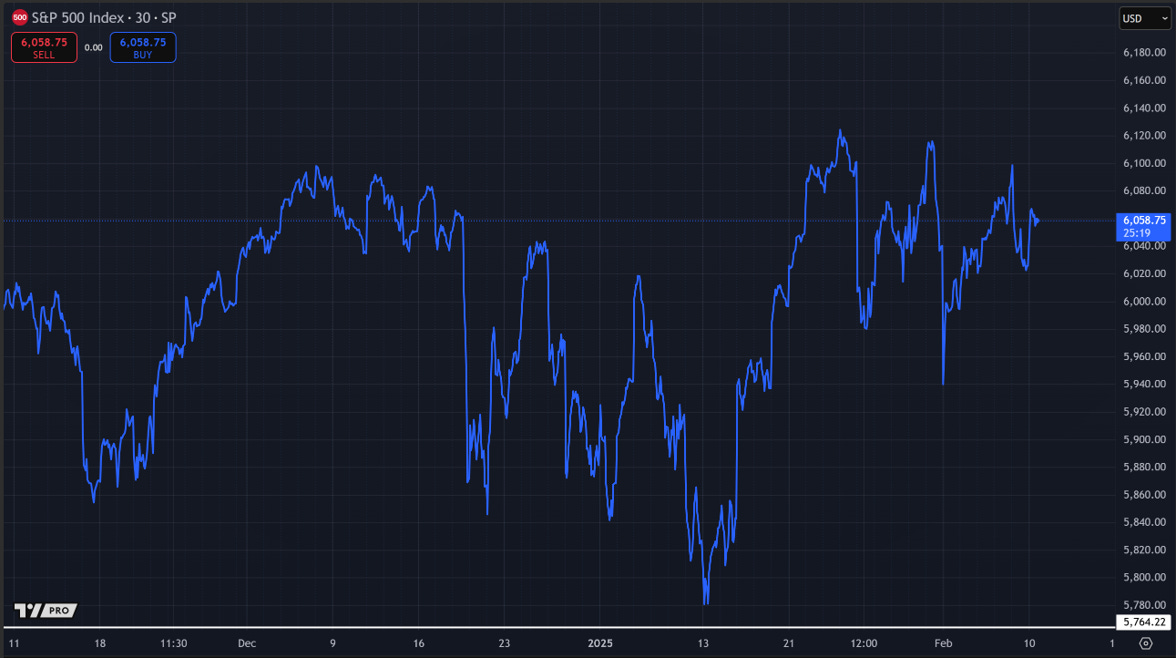Click the TradingView PRO logo
The image size is (1176, 658).
[46, 610]
